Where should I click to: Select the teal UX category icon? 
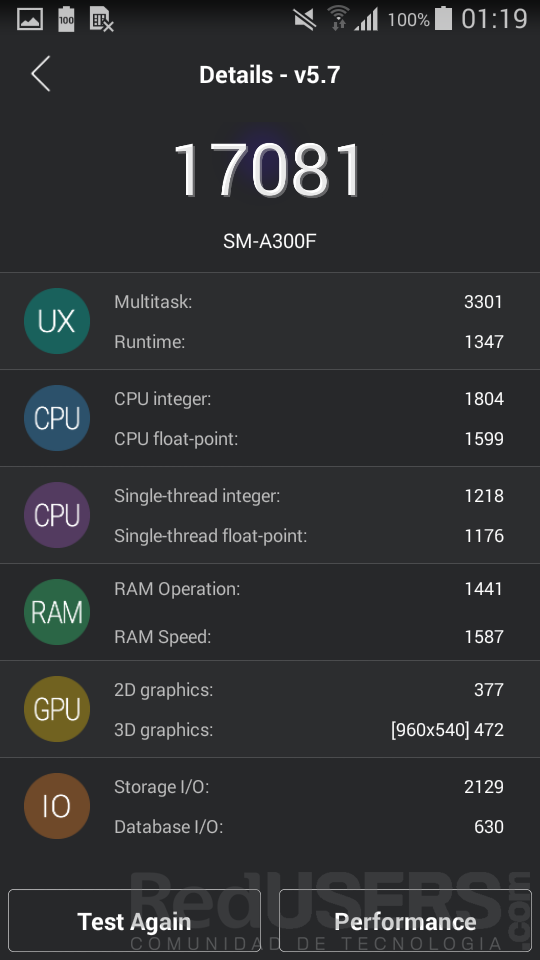pos(57,321)
